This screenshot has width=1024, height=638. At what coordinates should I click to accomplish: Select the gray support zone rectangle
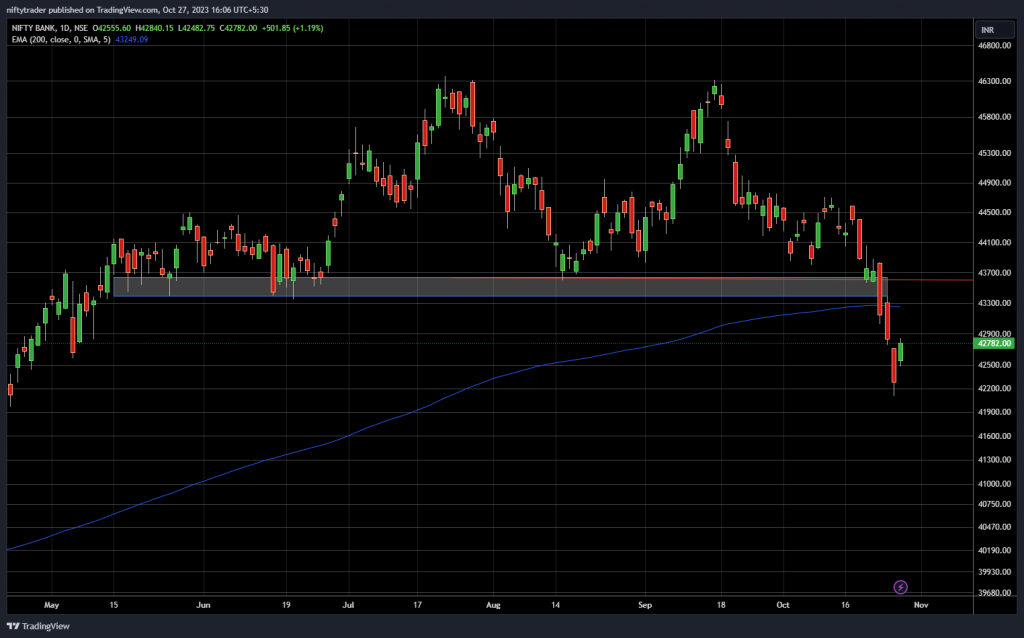coord(500,287)
